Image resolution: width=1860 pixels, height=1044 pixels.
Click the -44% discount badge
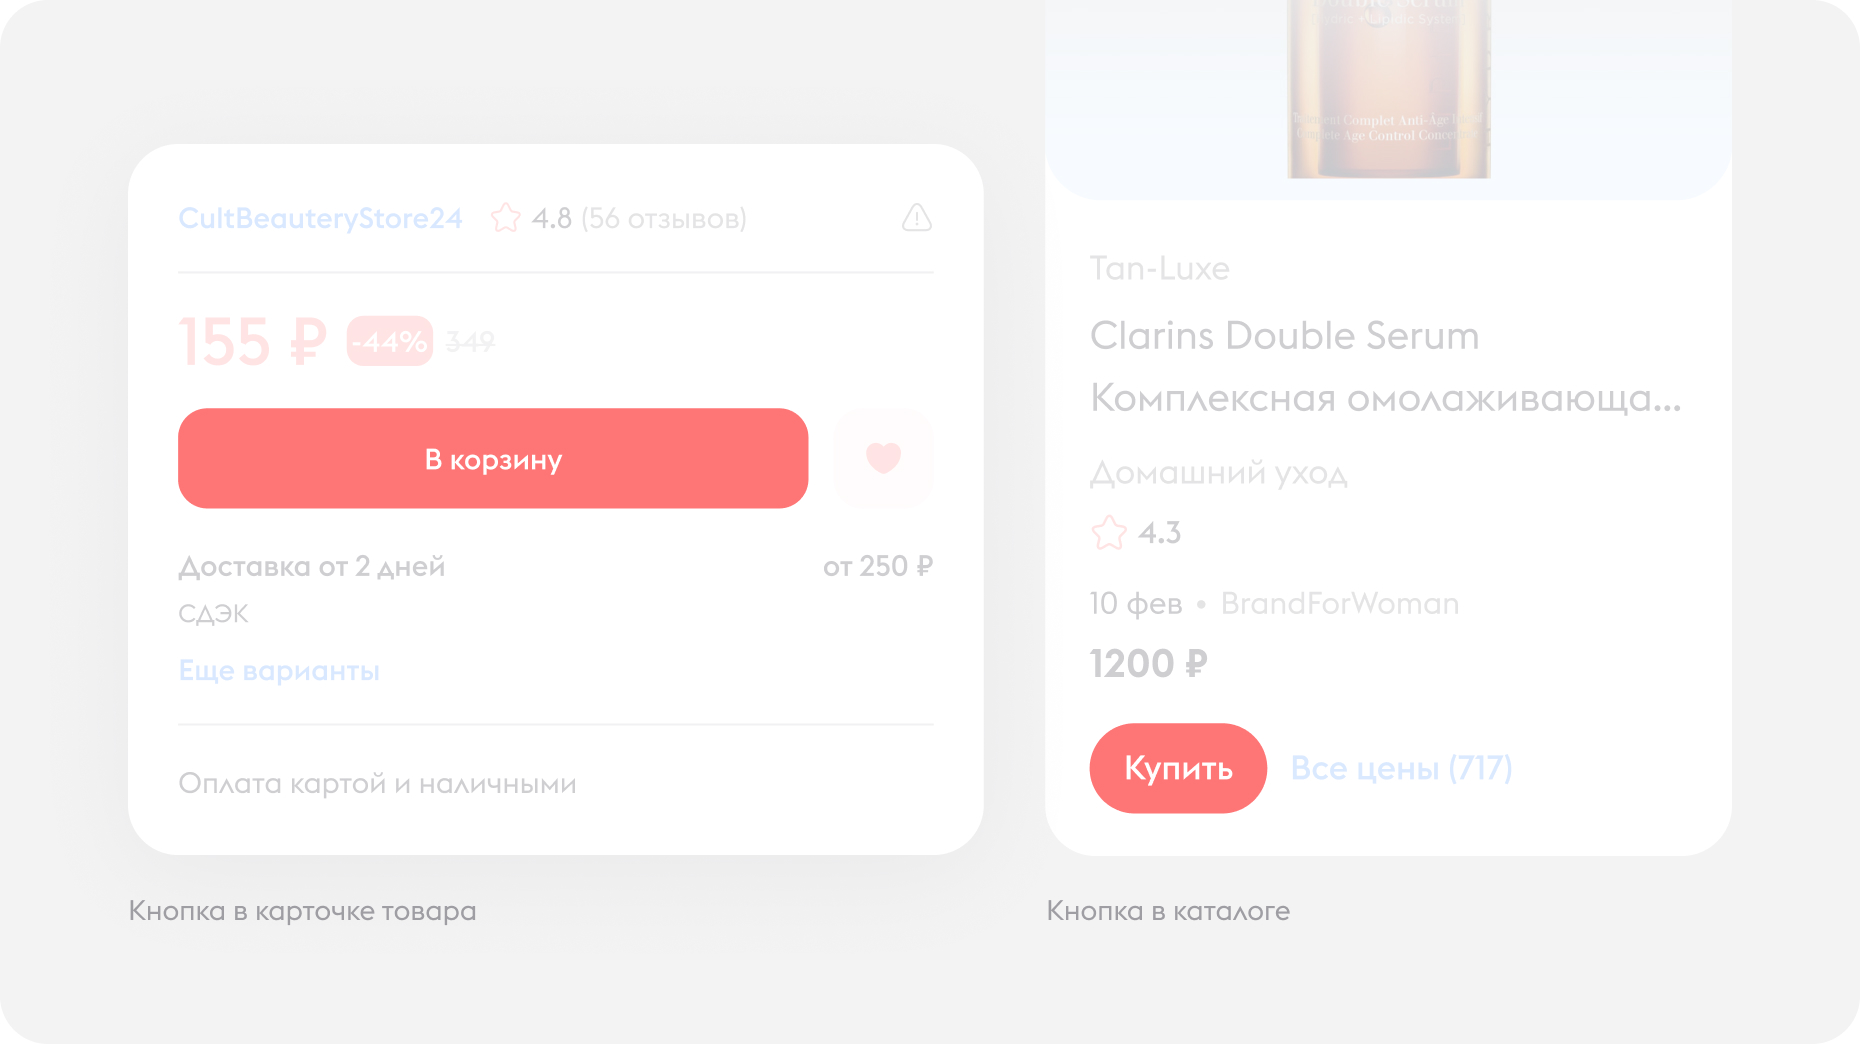pos(390,341)
